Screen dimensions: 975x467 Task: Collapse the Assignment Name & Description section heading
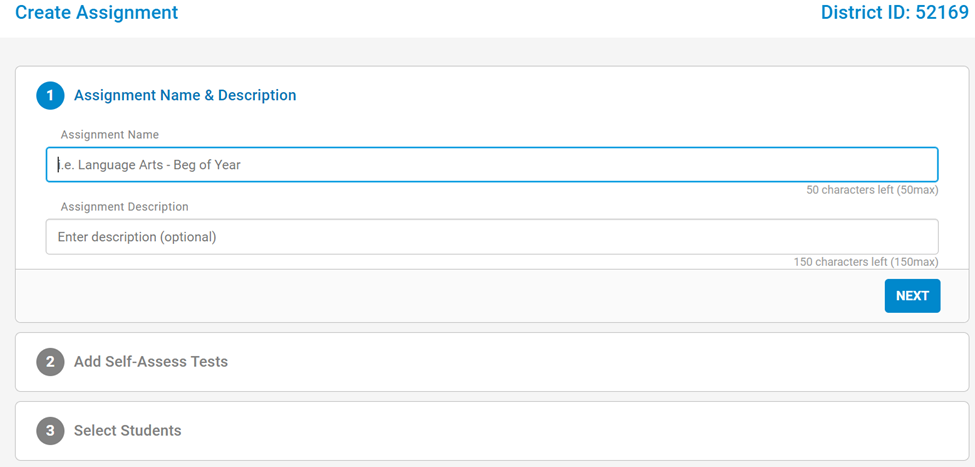coord(185,96)
